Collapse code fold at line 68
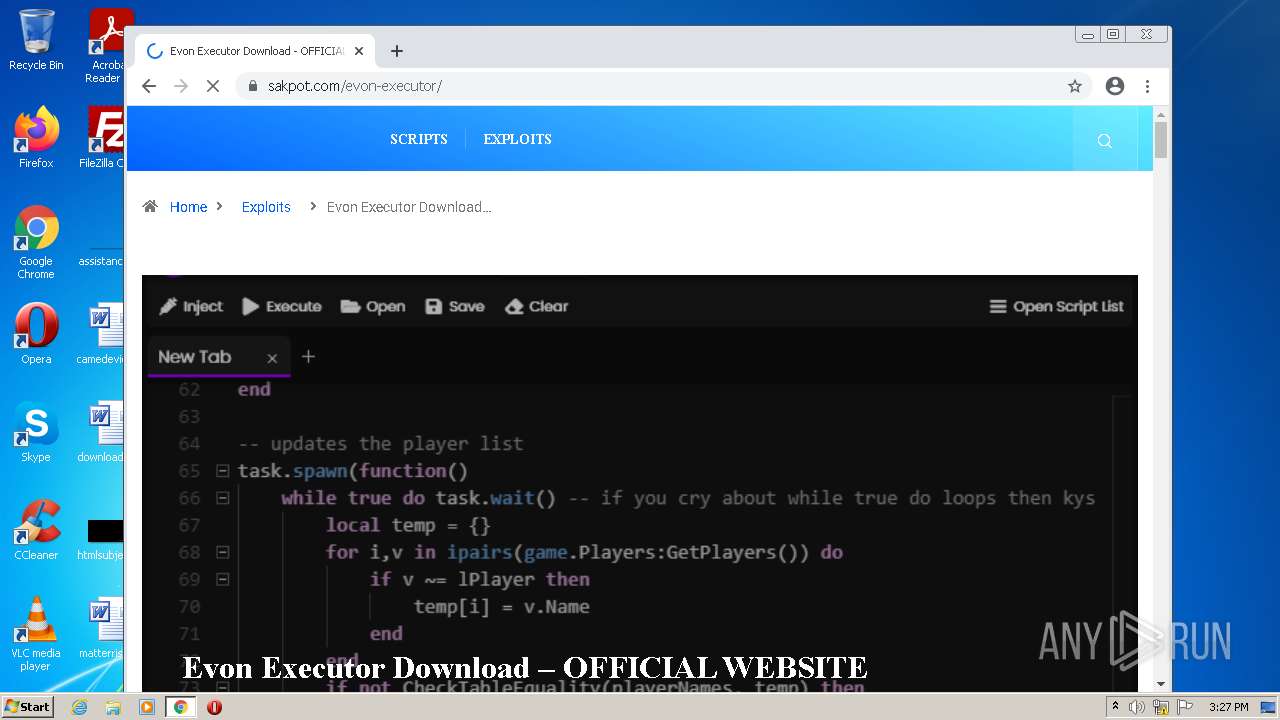Image resolution: width=1280 pixels, height=720 pixels. point(223,552)
